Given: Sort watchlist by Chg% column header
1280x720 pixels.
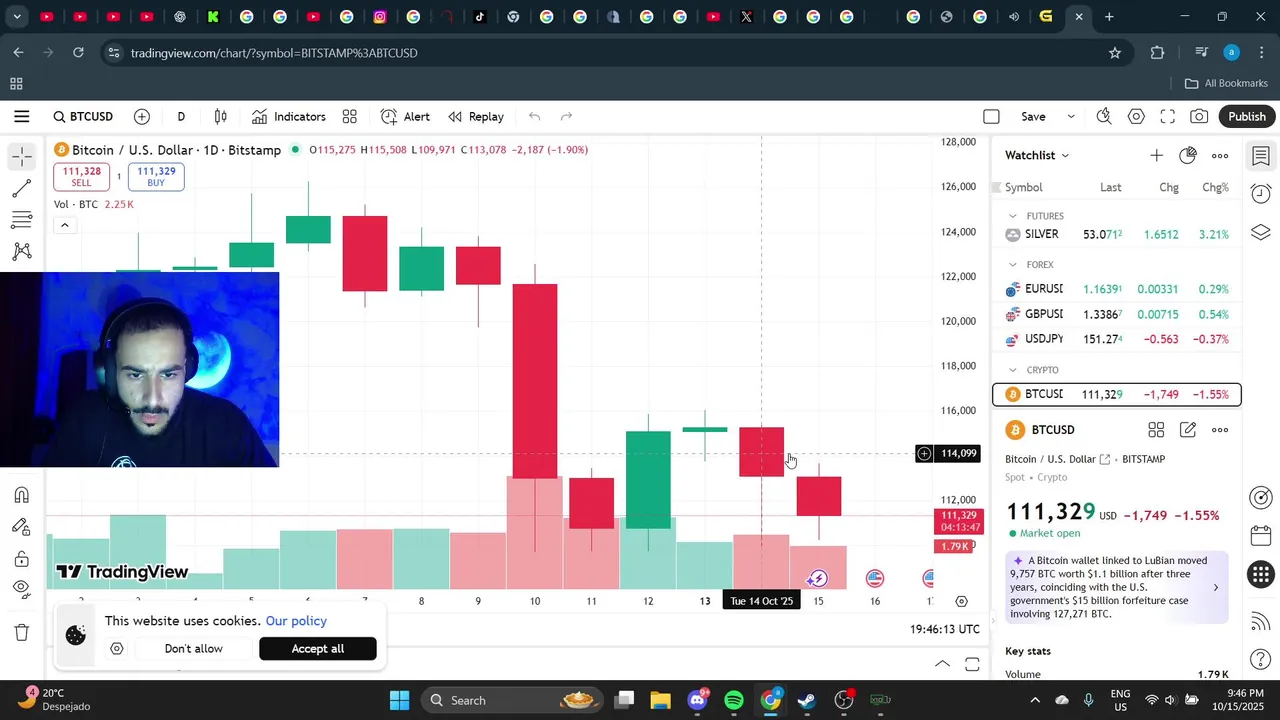Looking at the screenshot, I should pos(1215,188).
